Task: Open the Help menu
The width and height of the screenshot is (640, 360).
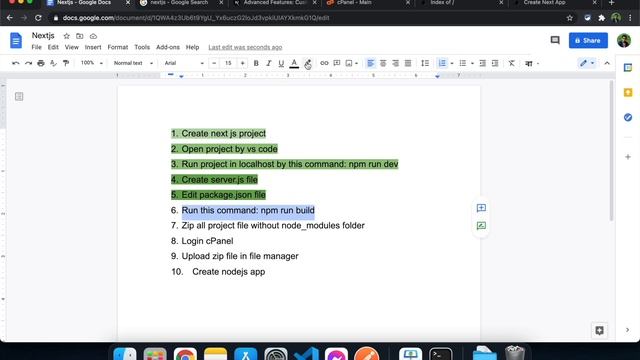Action: [192, 47]
